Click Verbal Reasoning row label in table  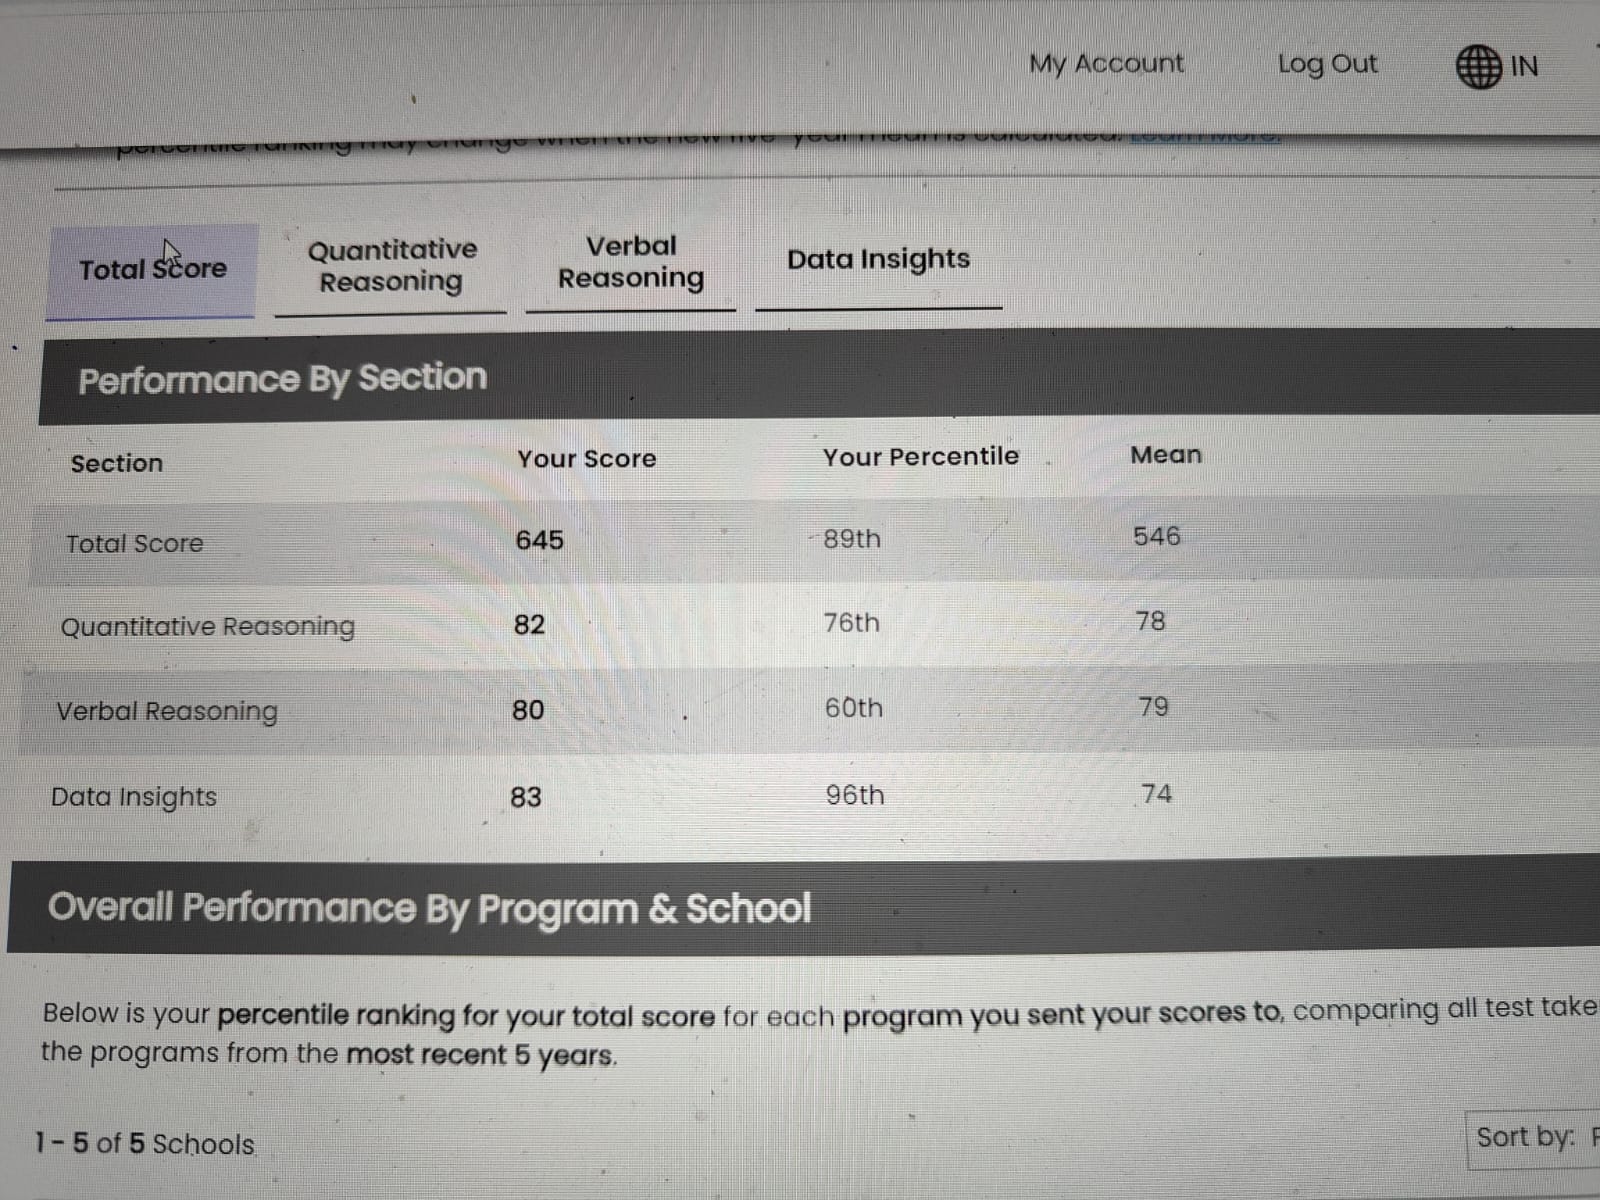(167, 712)
